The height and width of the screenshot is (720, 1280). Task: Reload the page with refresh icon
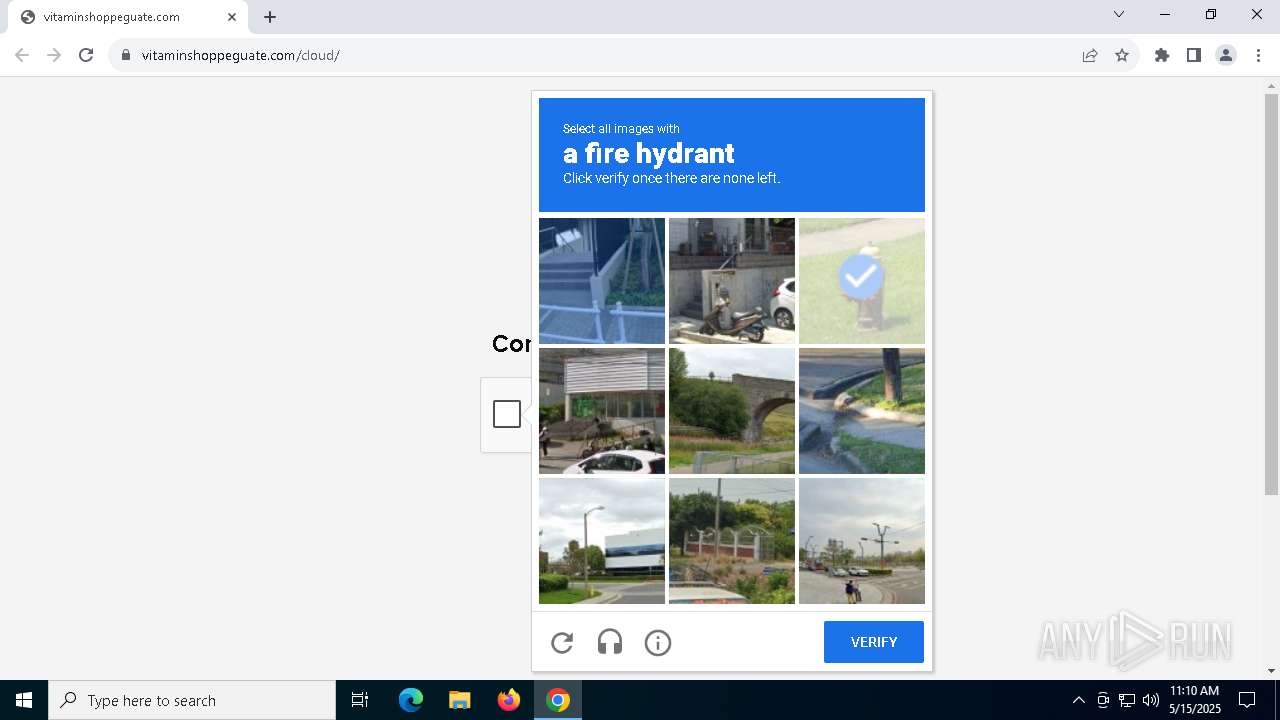pyautogui.click(x=86, y=55)
